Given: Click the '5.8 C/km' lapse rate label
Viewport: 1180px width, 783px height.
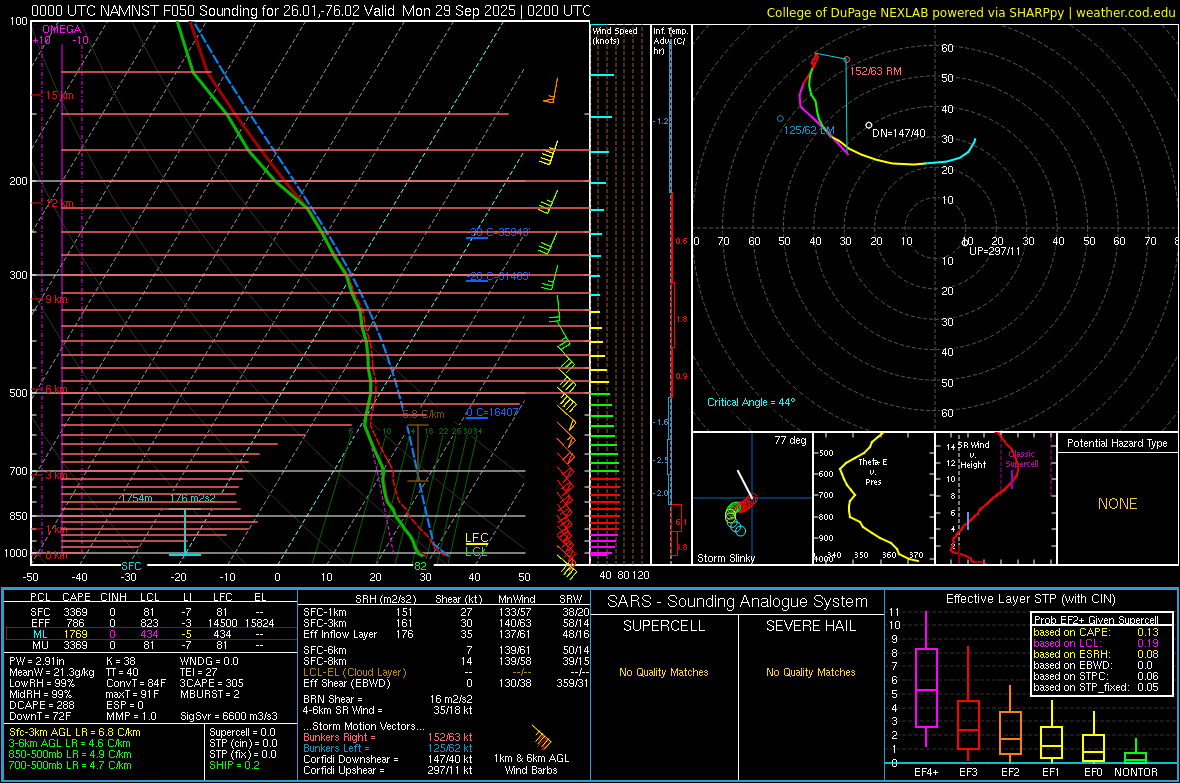Looking at the screenshot, I should point(423,414).
